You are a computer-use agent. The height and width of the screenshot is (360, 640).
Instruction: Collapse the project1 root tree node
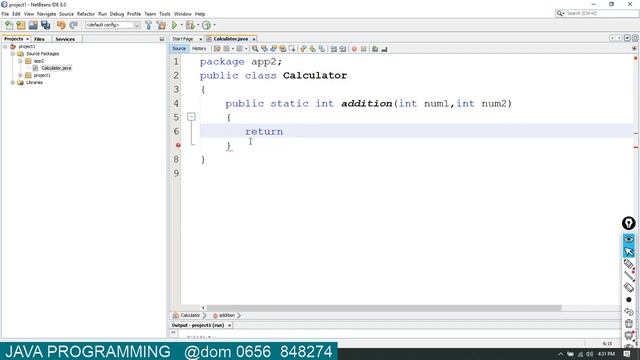pyautogui.click(x=5, y=47)
